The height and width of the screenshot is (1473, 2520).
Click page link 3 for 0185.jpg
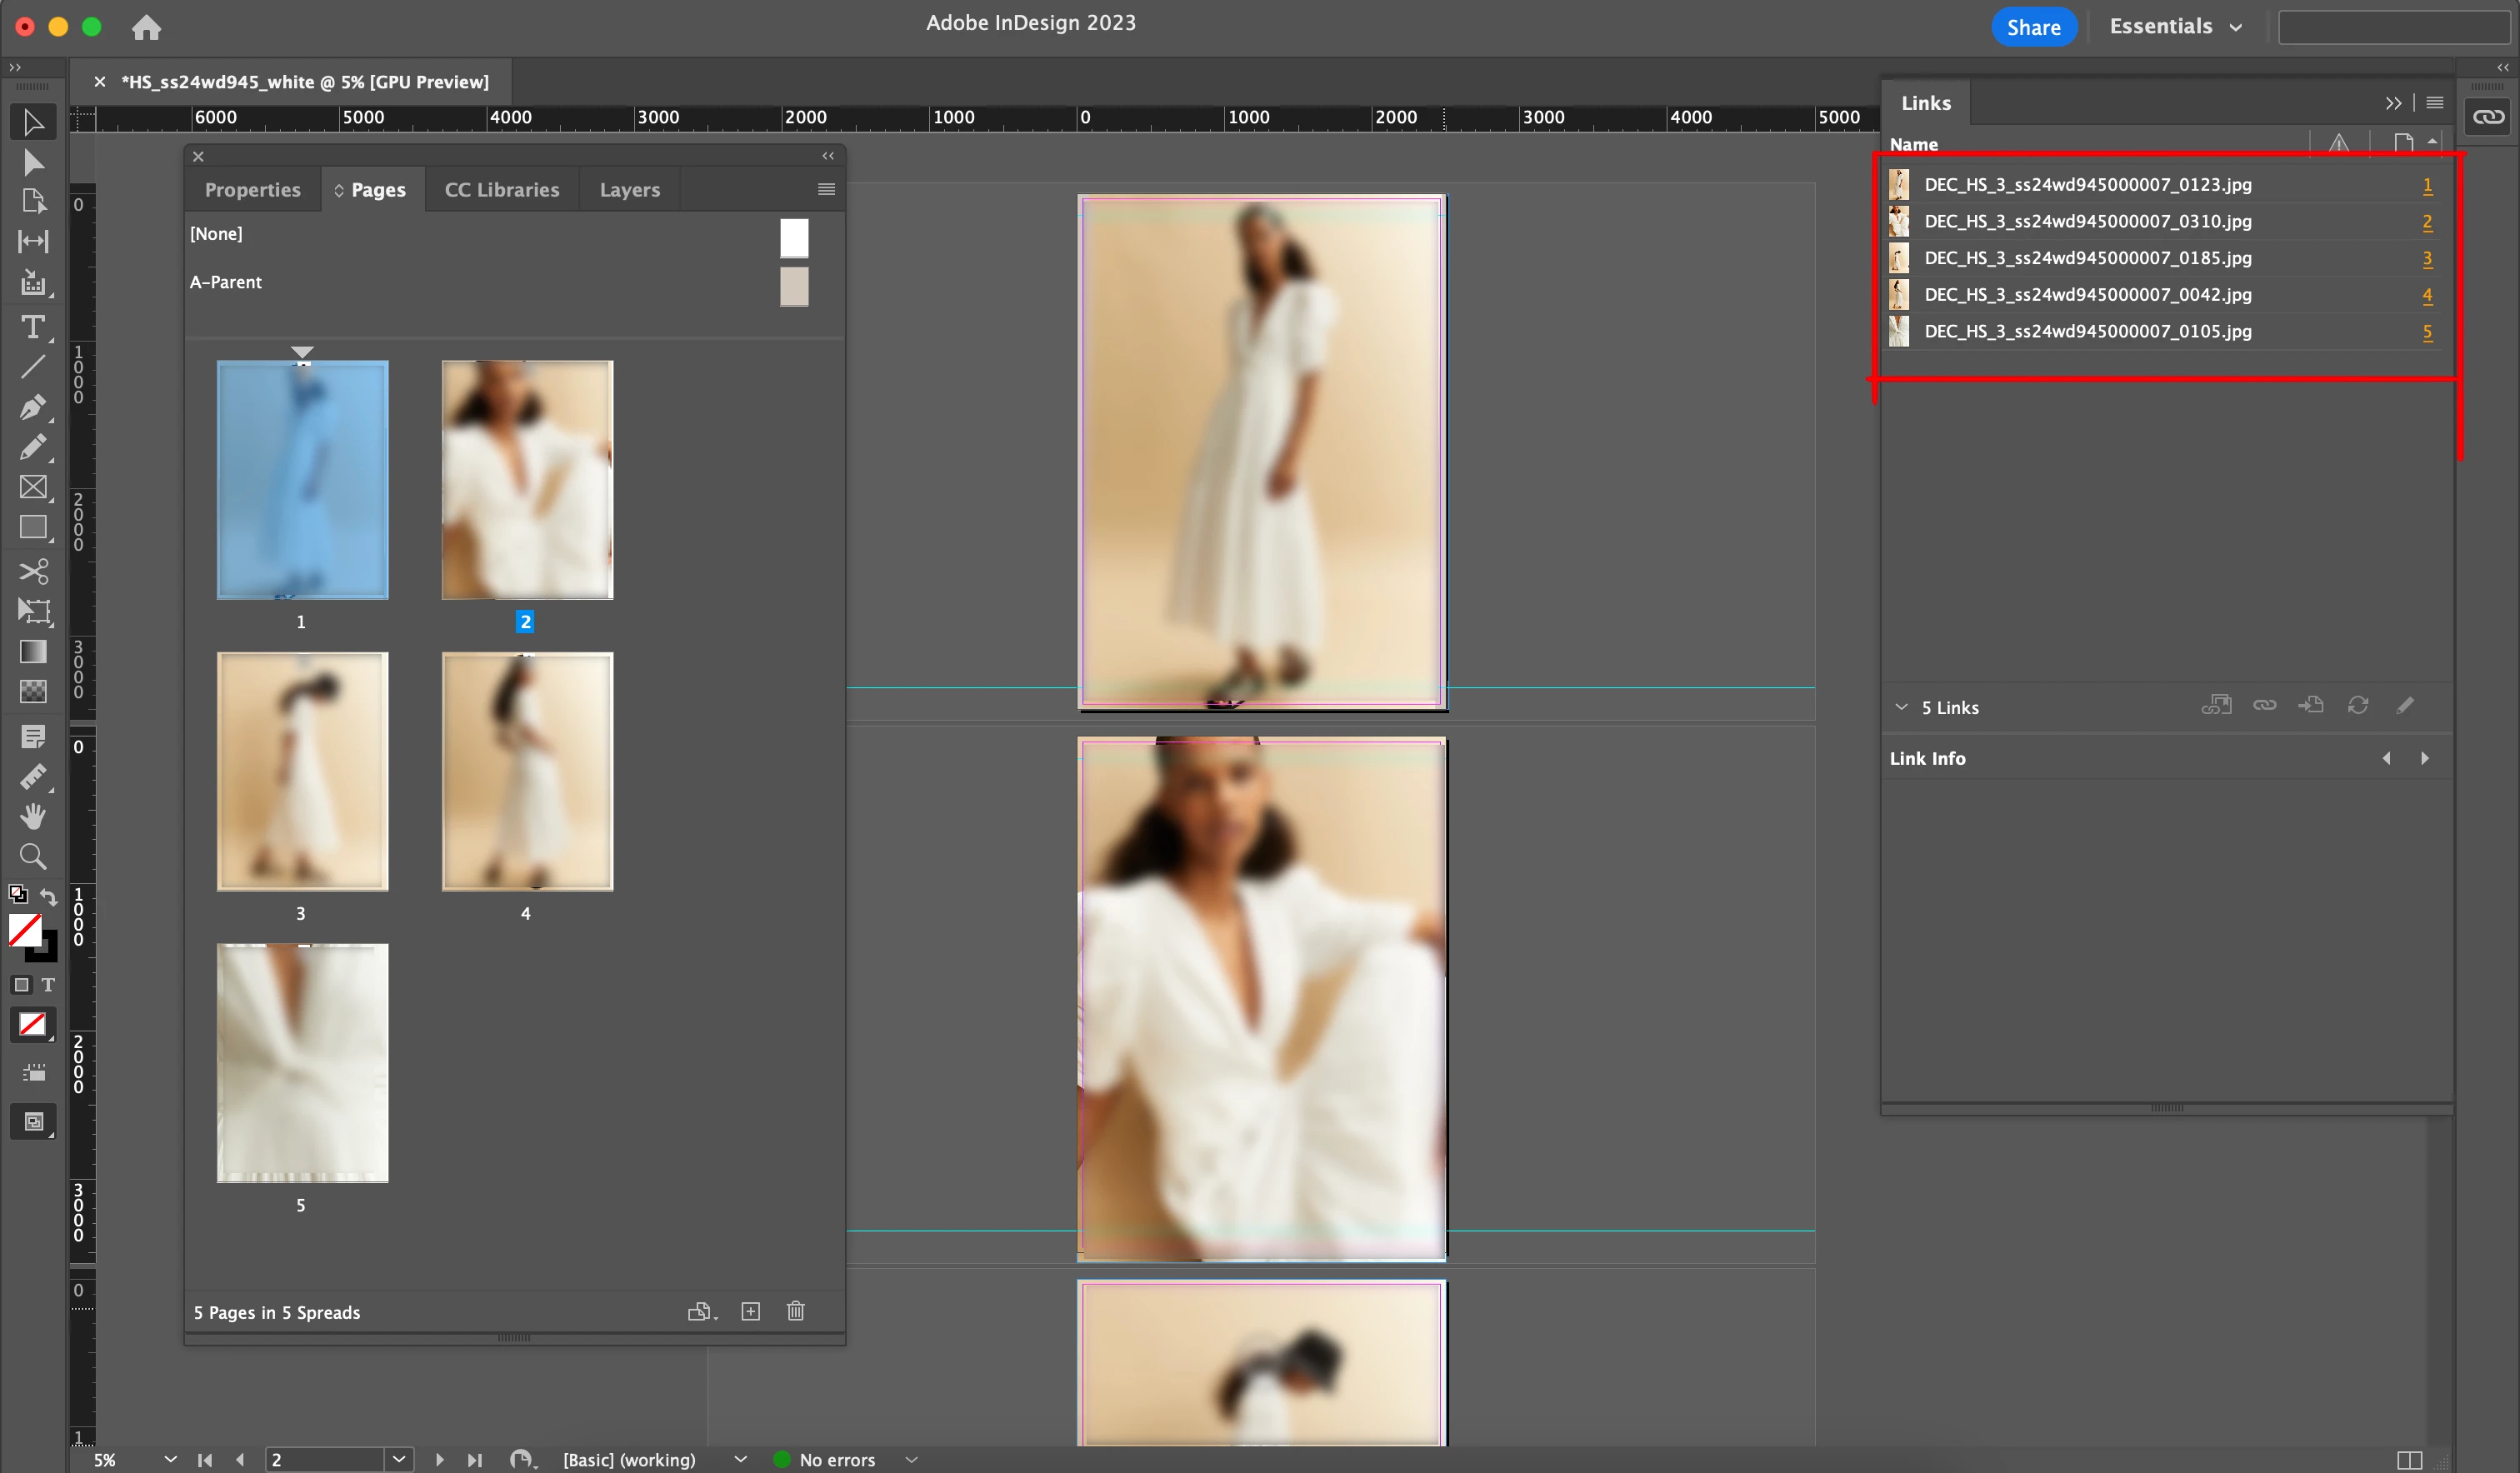pos(2427,258)
